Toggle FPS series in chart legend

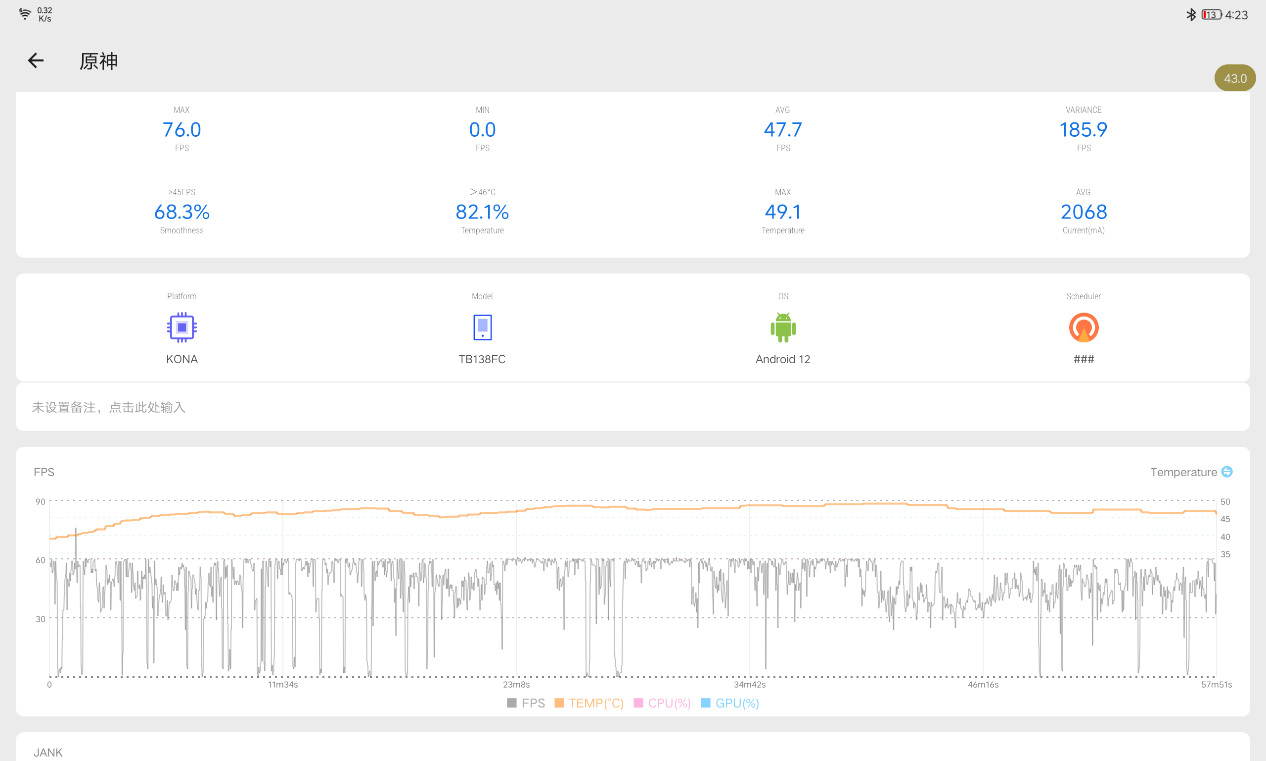[x=526, y=703]
